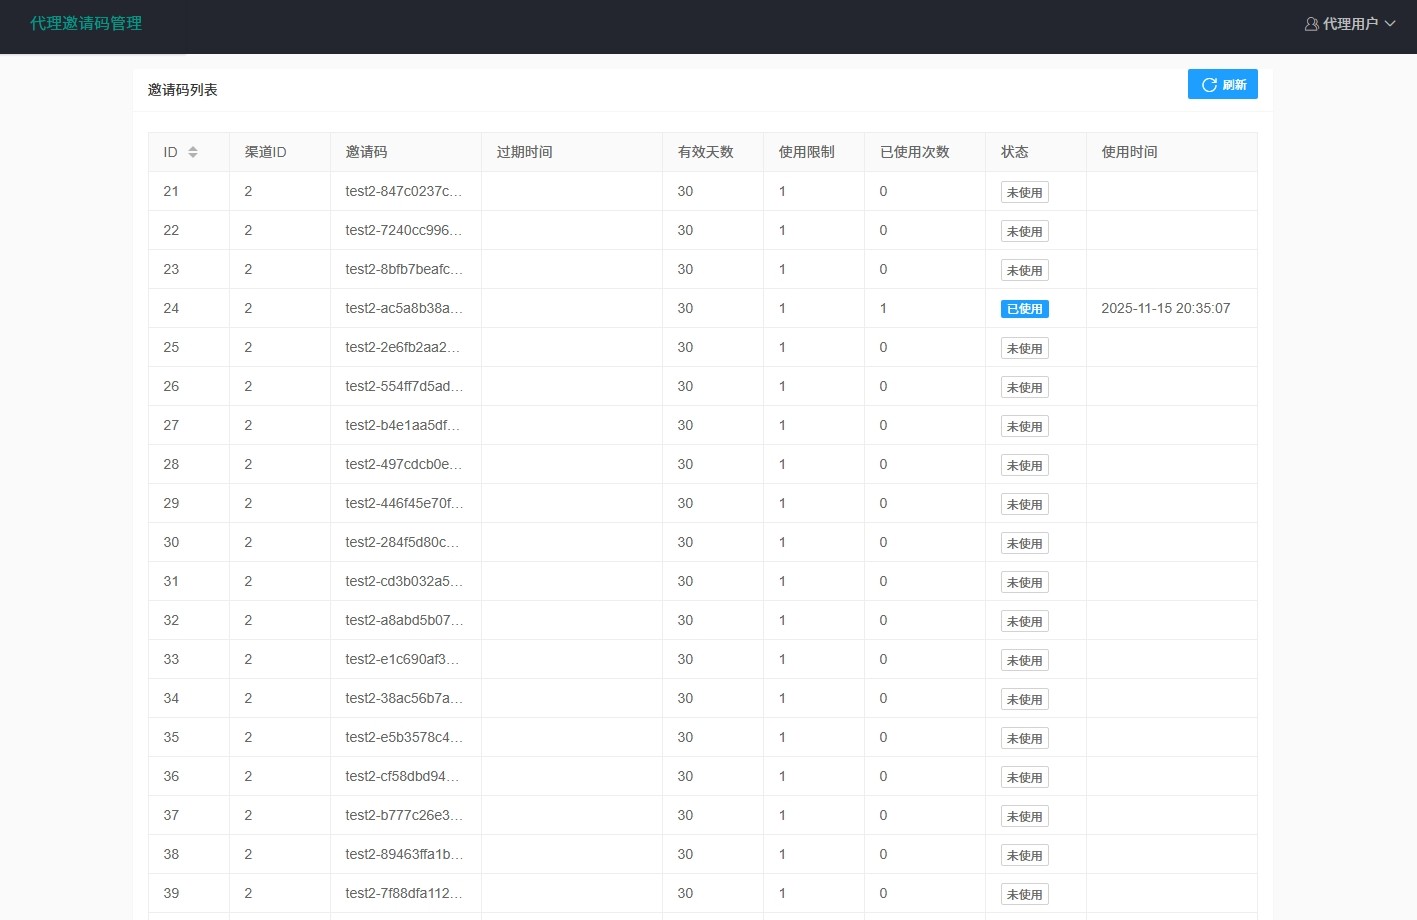Image resolution: width=1417 pixels, height=920 pixels.
Task: Click the 邀请码 column header
Action: pos(366,152)
